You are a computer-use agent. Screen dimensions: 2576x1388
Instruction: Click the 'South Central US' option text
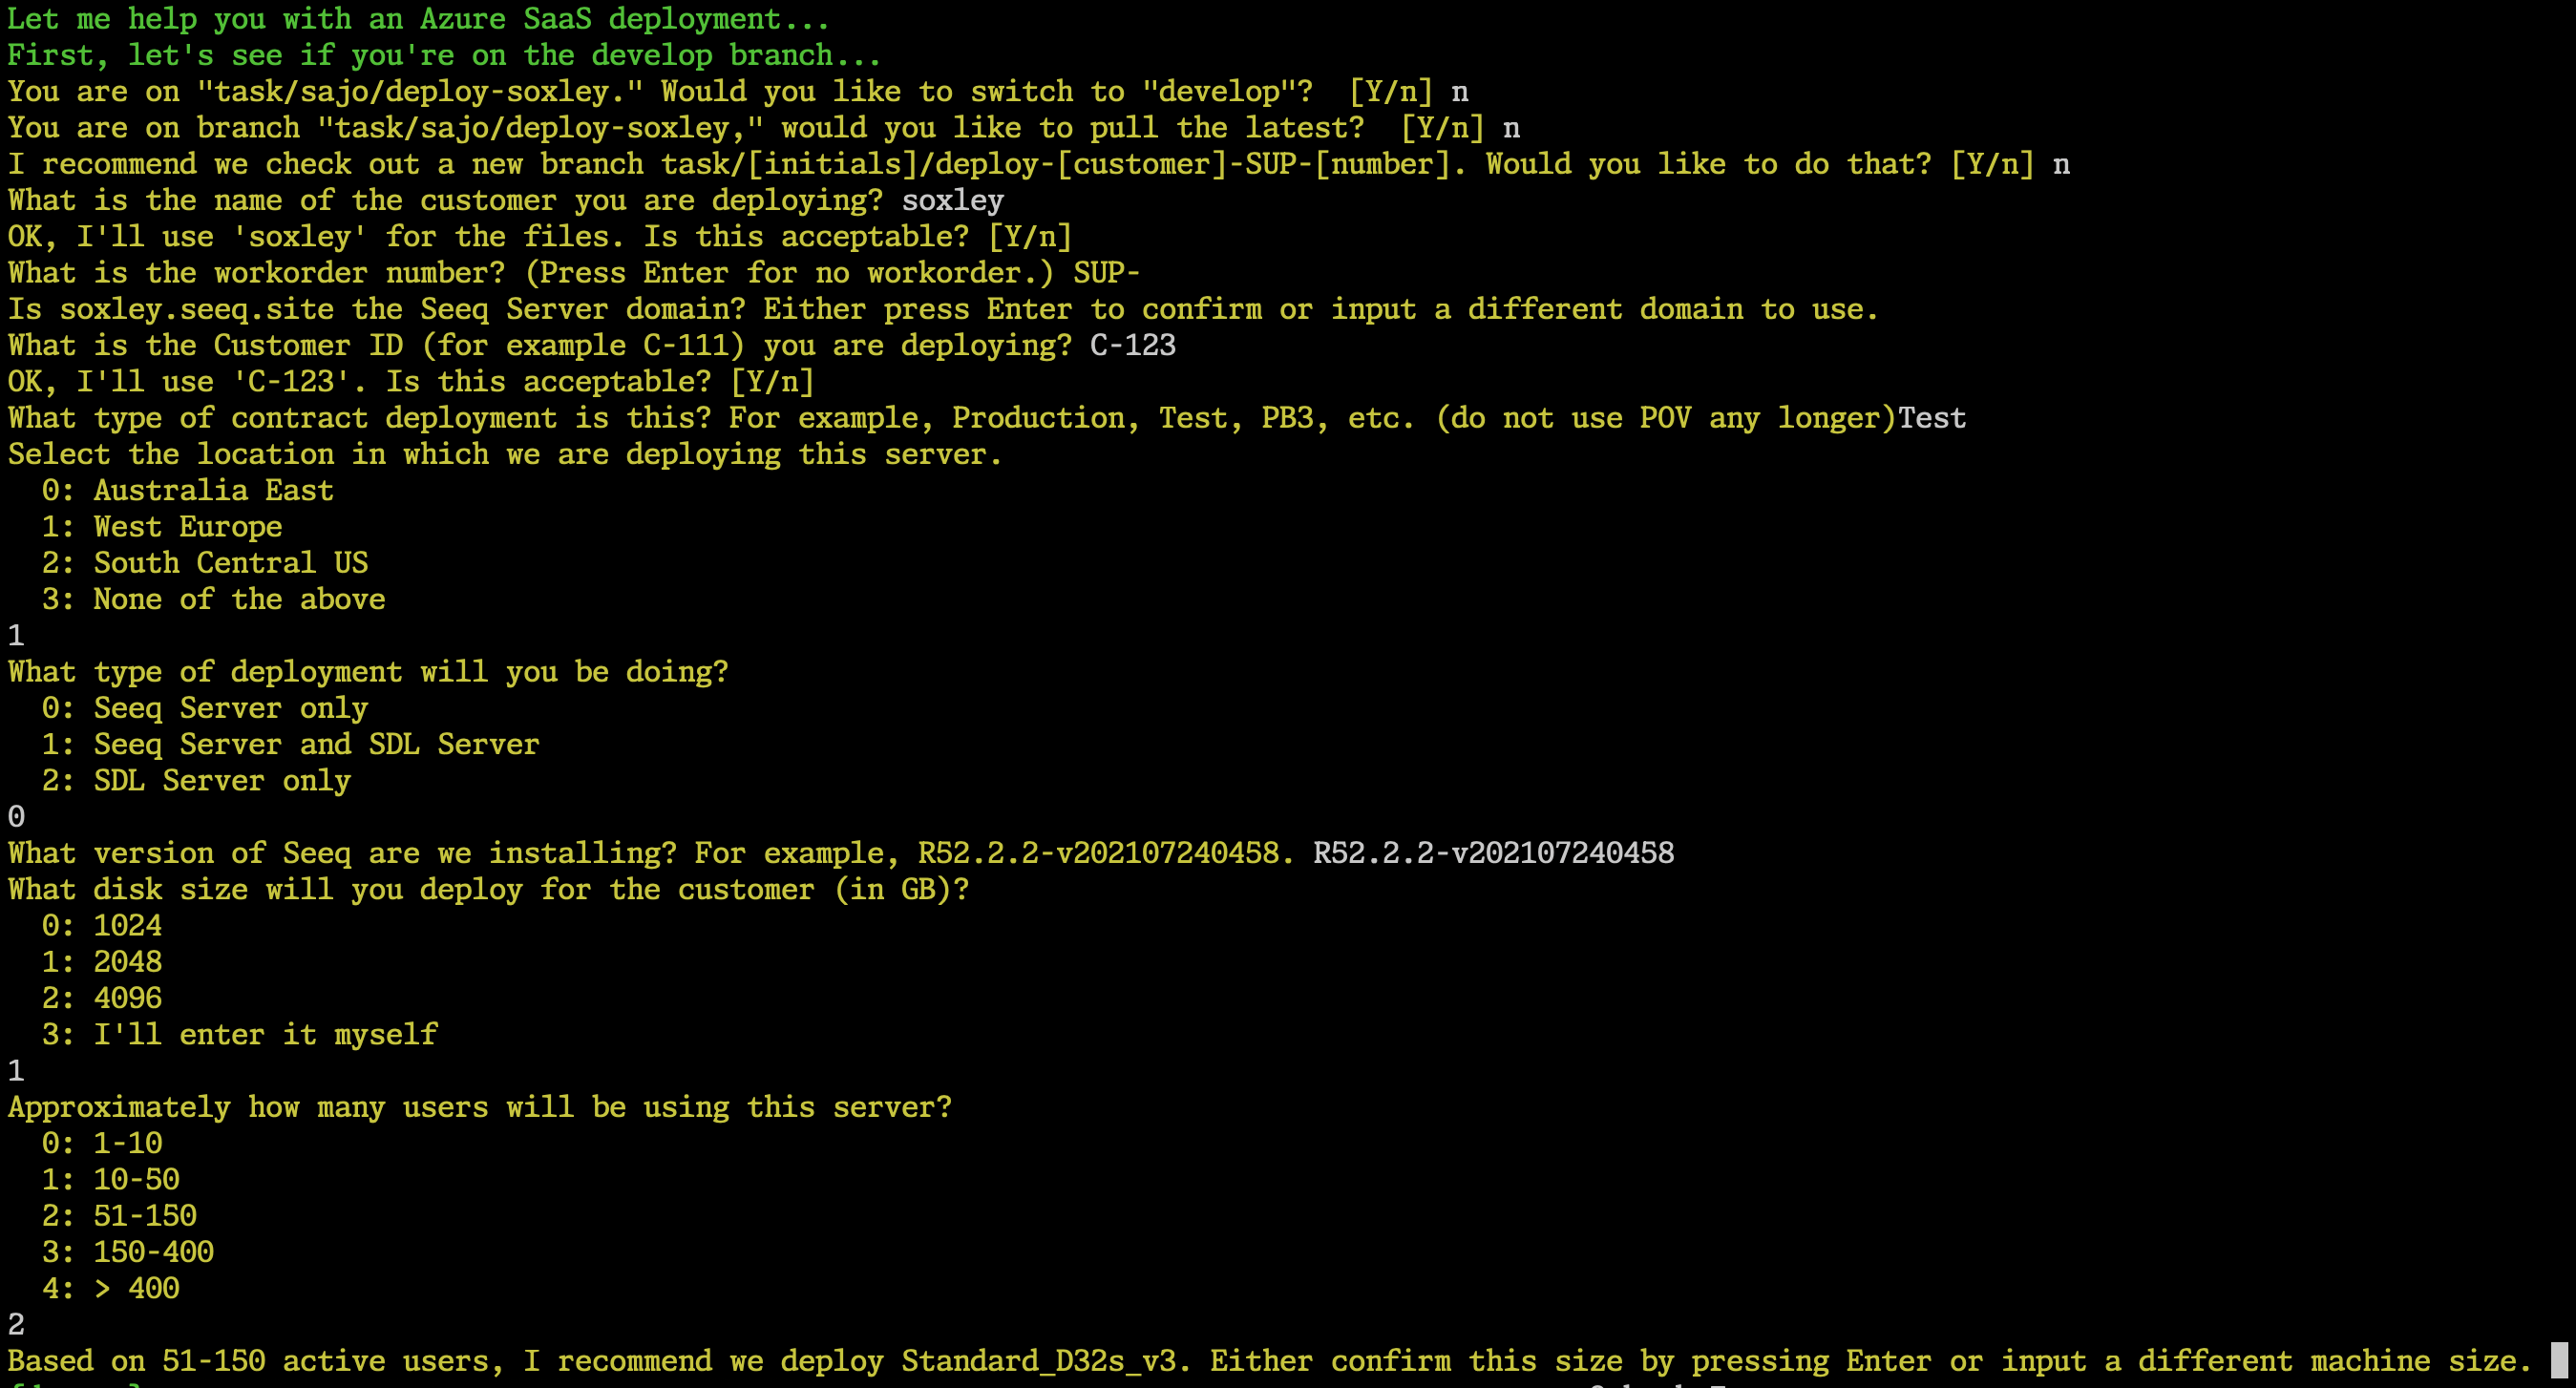[230, 563]
